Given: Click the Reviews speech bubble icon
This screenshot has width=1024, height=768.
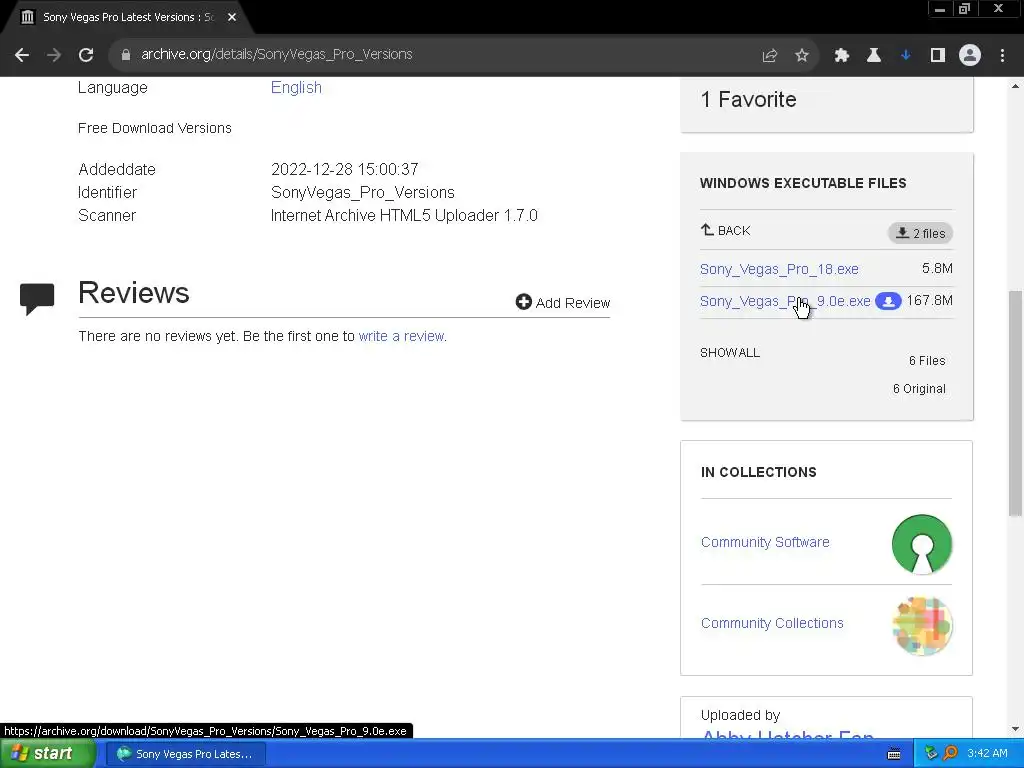Looking at the screenshot, I should 37,299.
